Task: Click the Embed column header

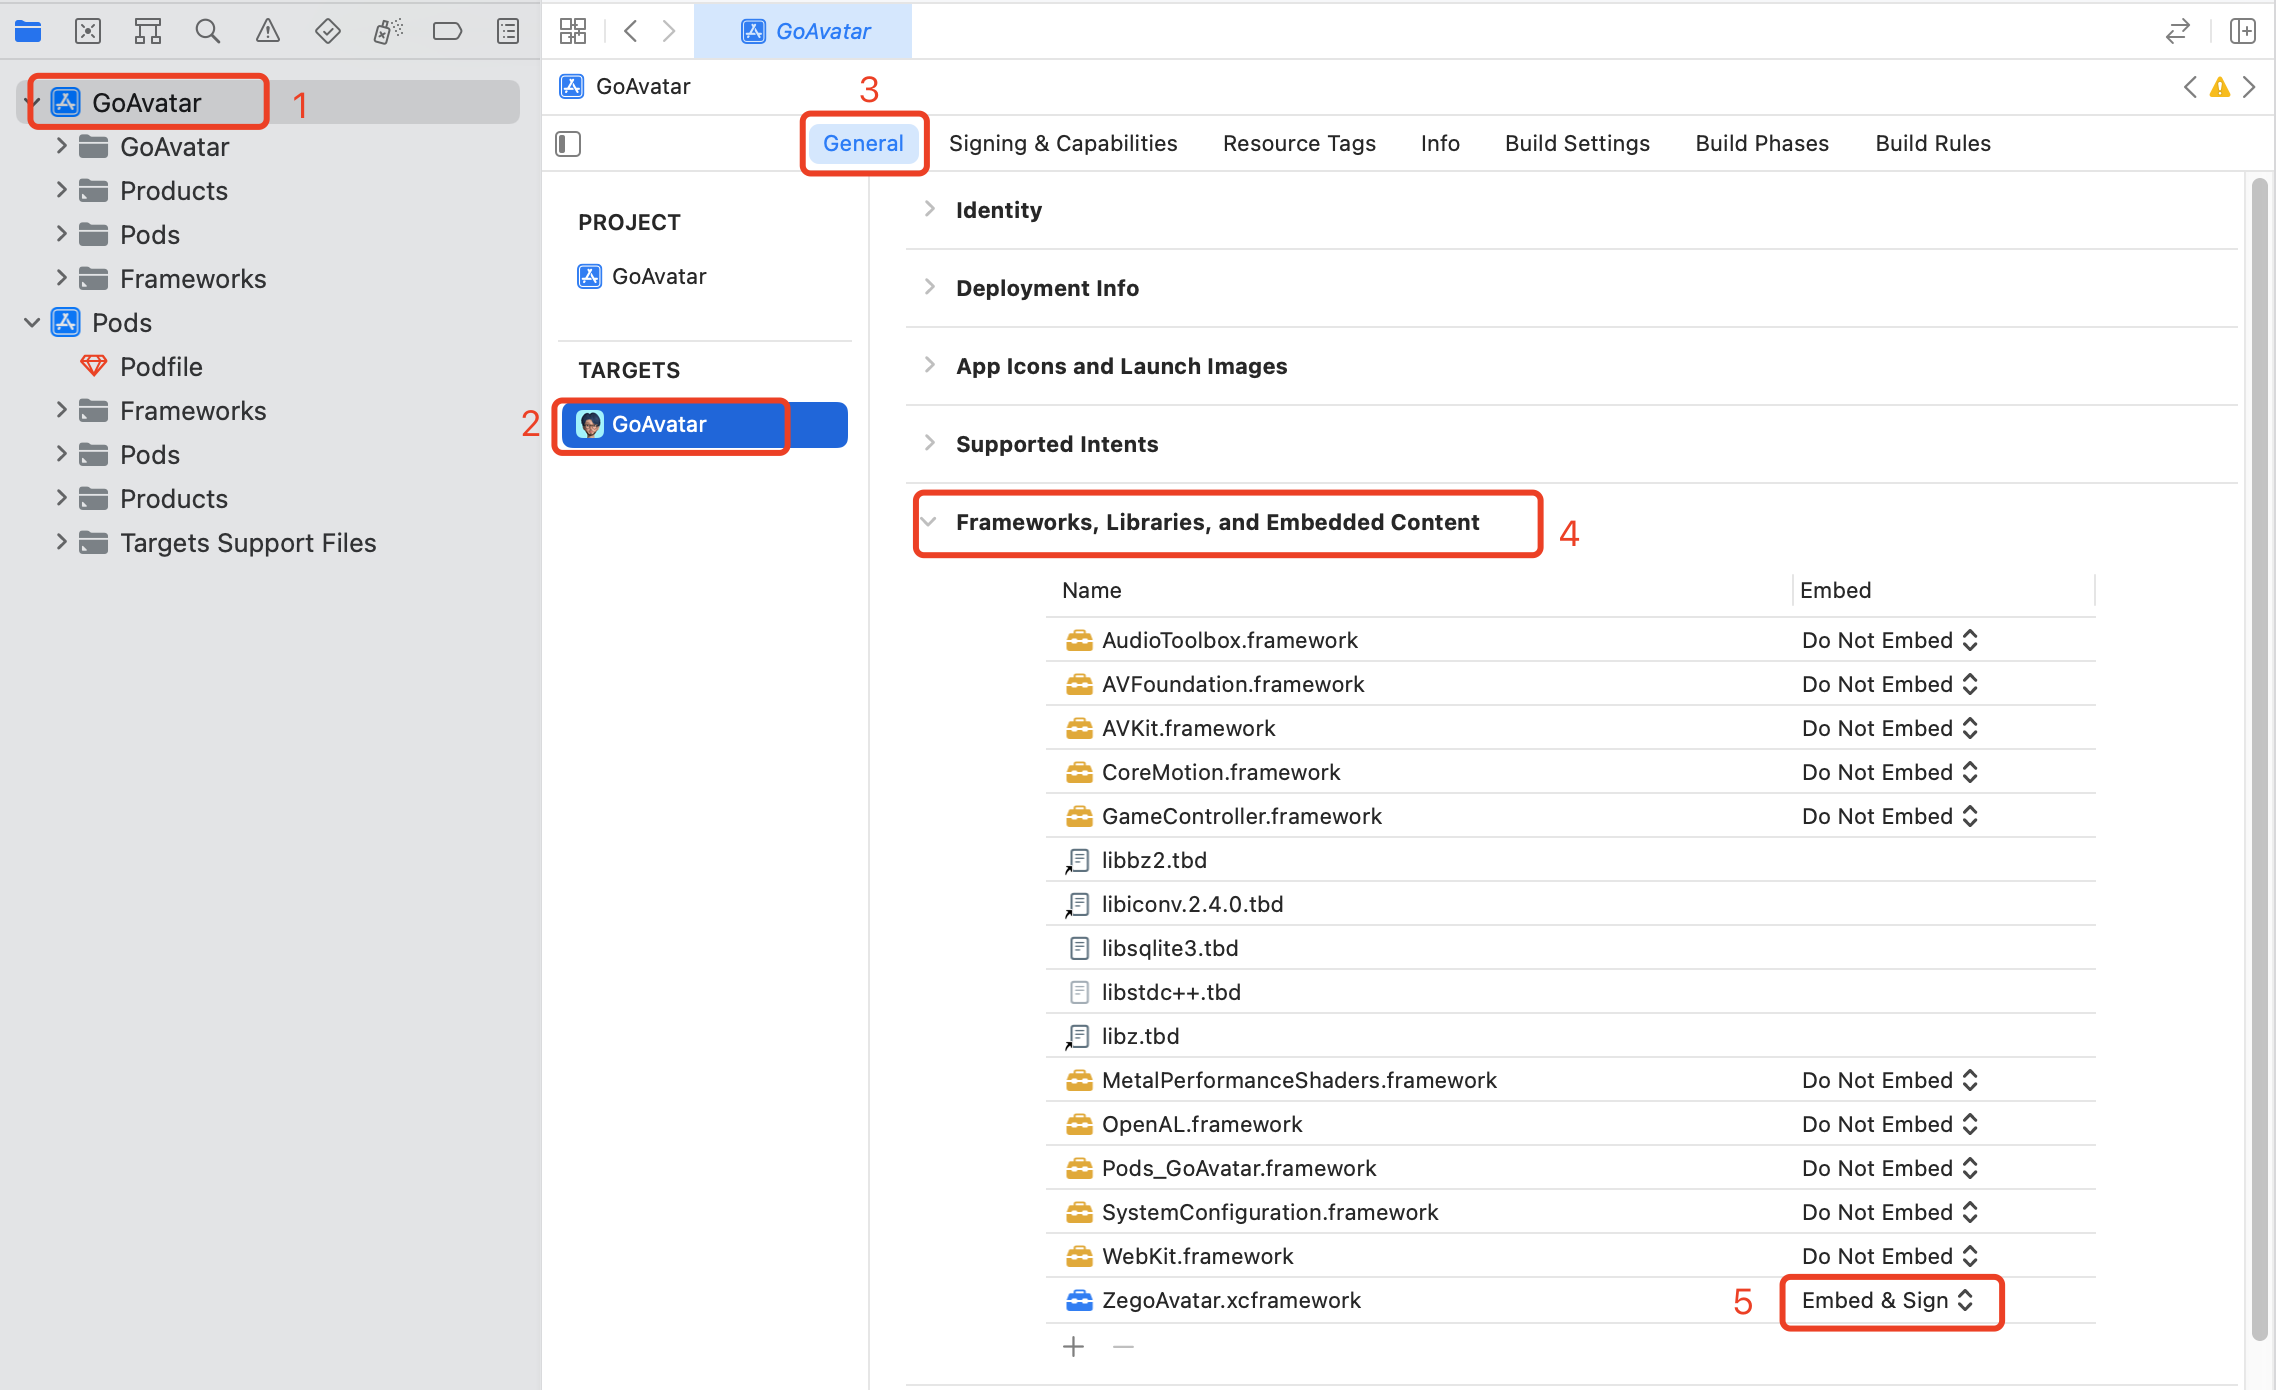Action: pos(1835,590)
